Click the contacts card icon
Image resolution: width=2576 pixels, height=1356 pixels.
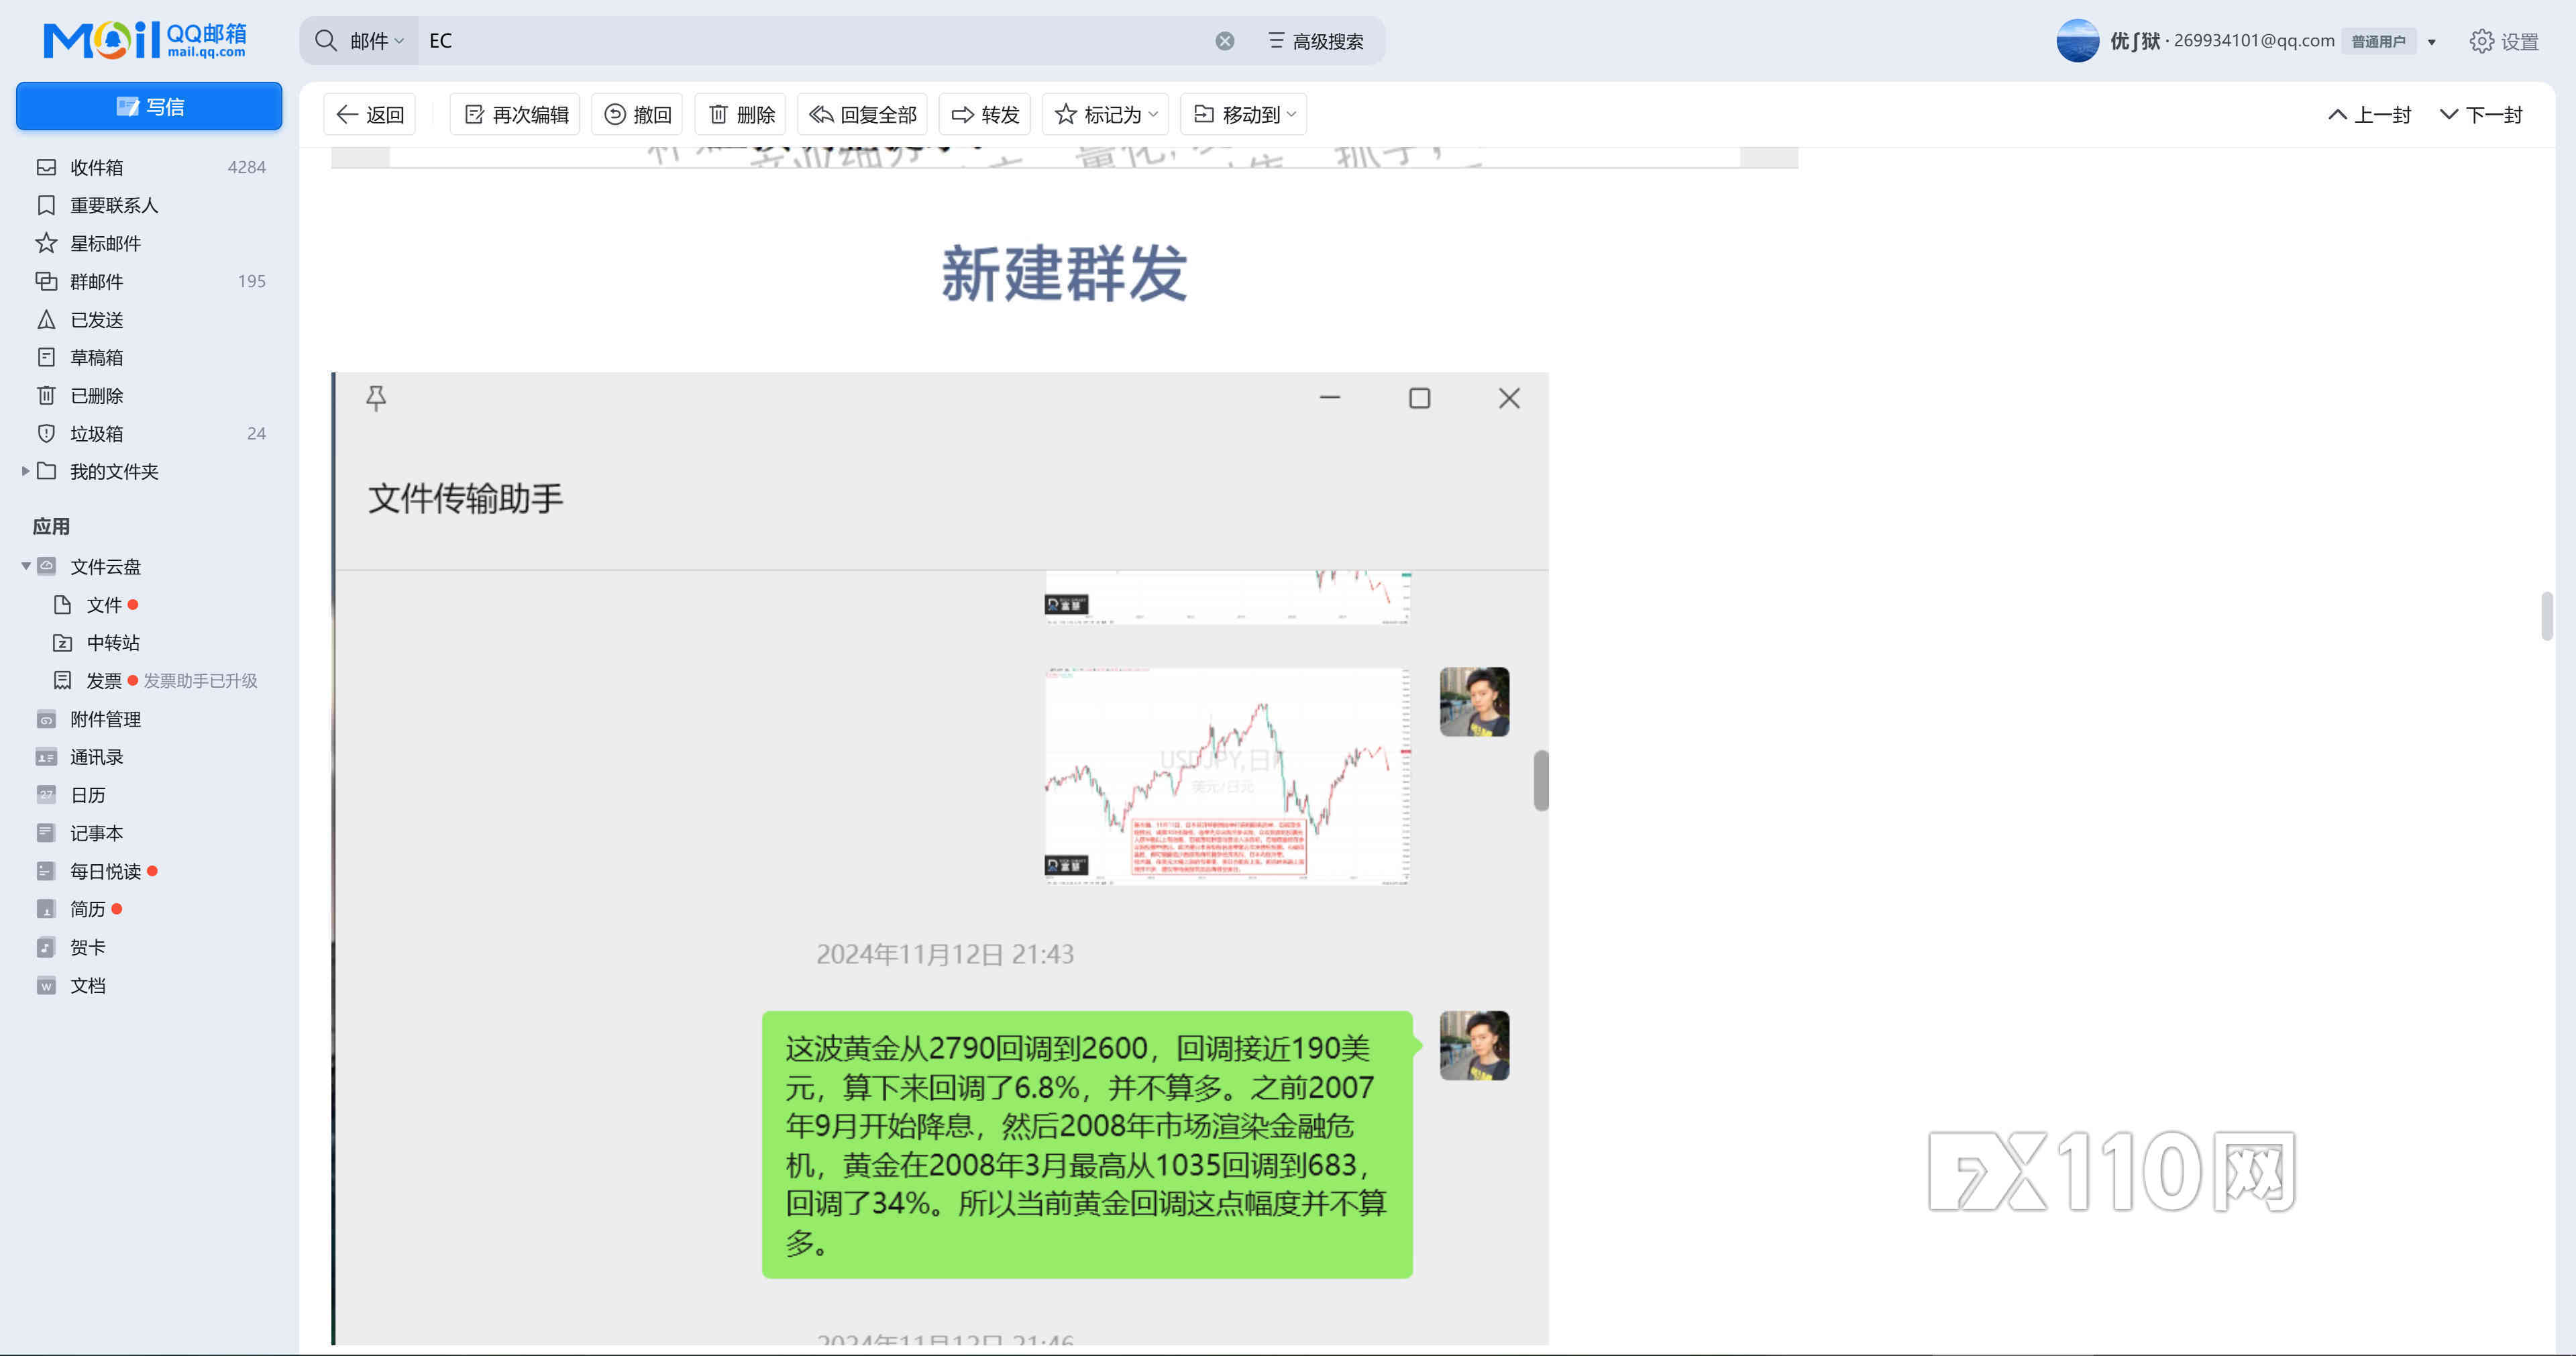click(x=46, y=757)
